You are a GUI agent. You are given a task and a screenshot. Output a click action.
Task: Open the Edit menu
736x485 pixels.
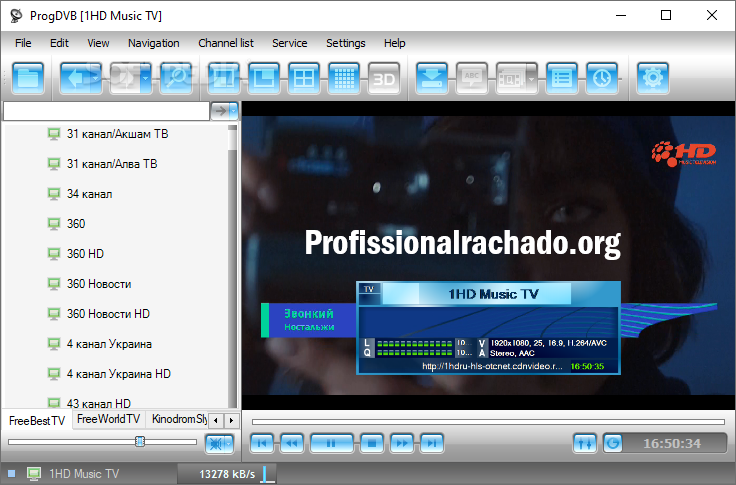point(59,43)
